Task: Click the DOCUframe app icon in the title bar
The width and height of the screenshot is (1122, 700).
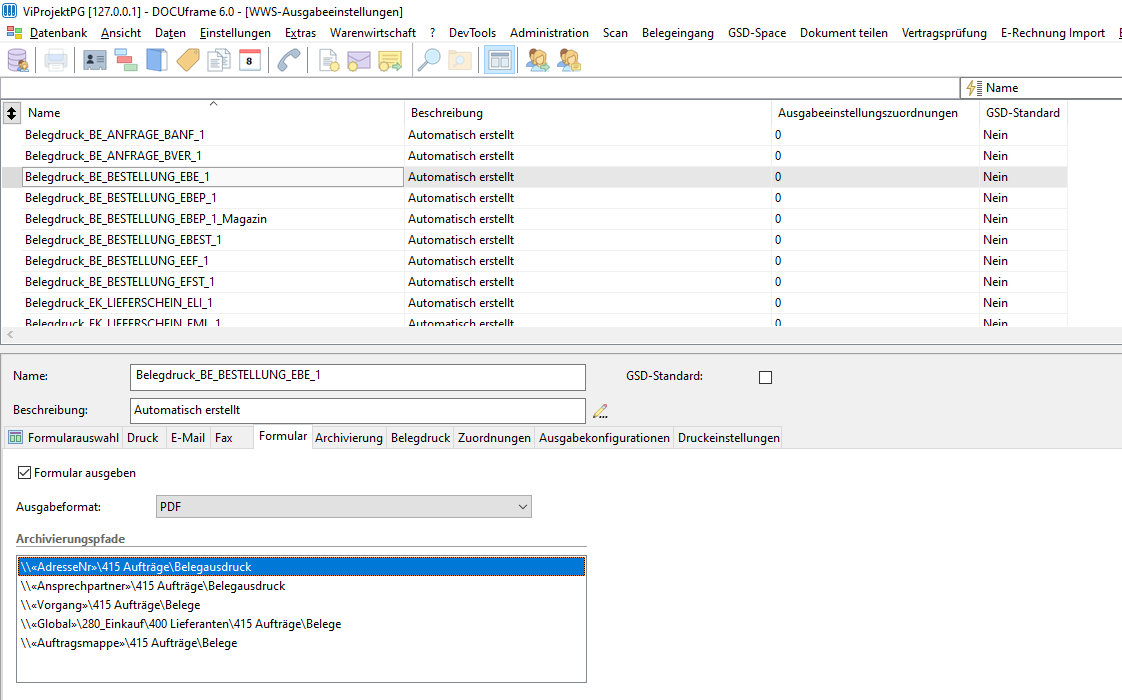Action: pyautogui.click(x=10, y=11)
